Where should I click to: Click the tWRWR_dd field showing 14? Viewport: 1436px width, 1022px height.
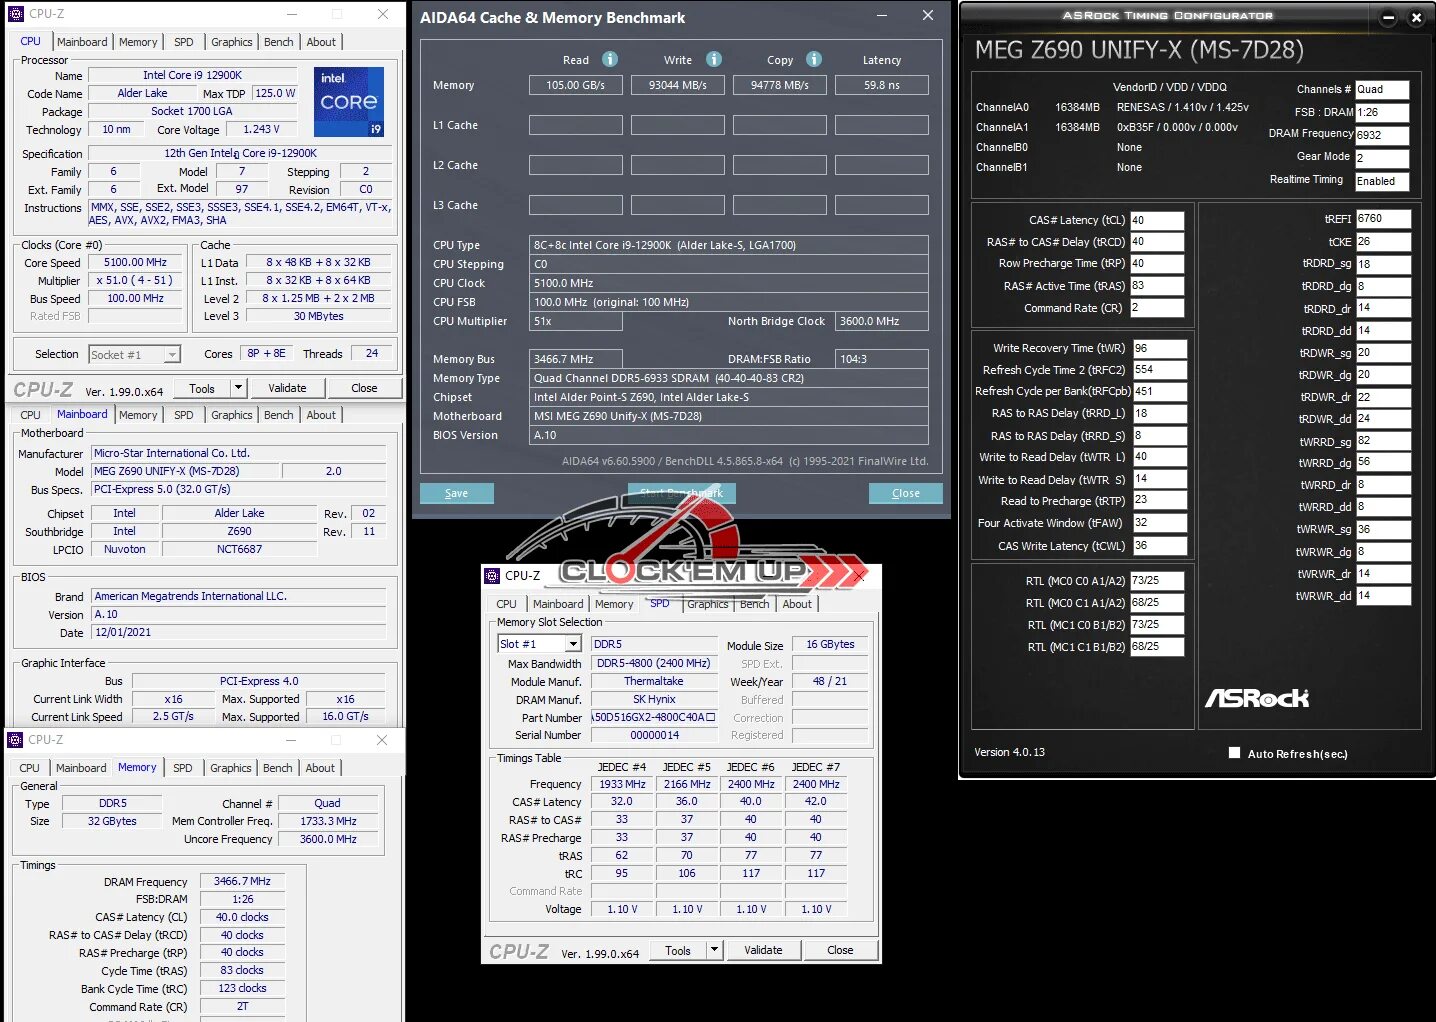(1383, 595)
